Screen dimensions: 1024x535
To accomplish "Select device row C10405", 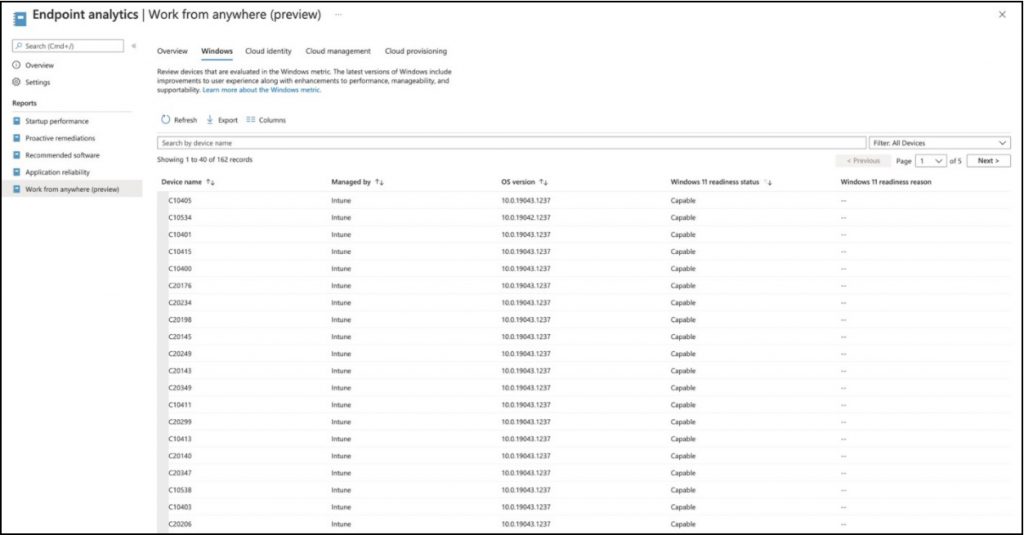I will [583, 201].
